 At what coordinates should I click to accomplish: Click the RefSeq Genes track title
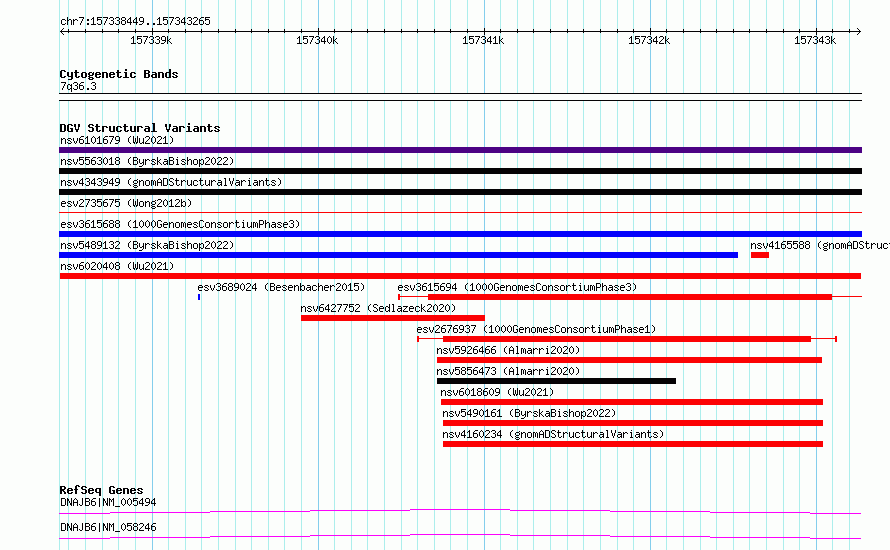tap(101, 490)
